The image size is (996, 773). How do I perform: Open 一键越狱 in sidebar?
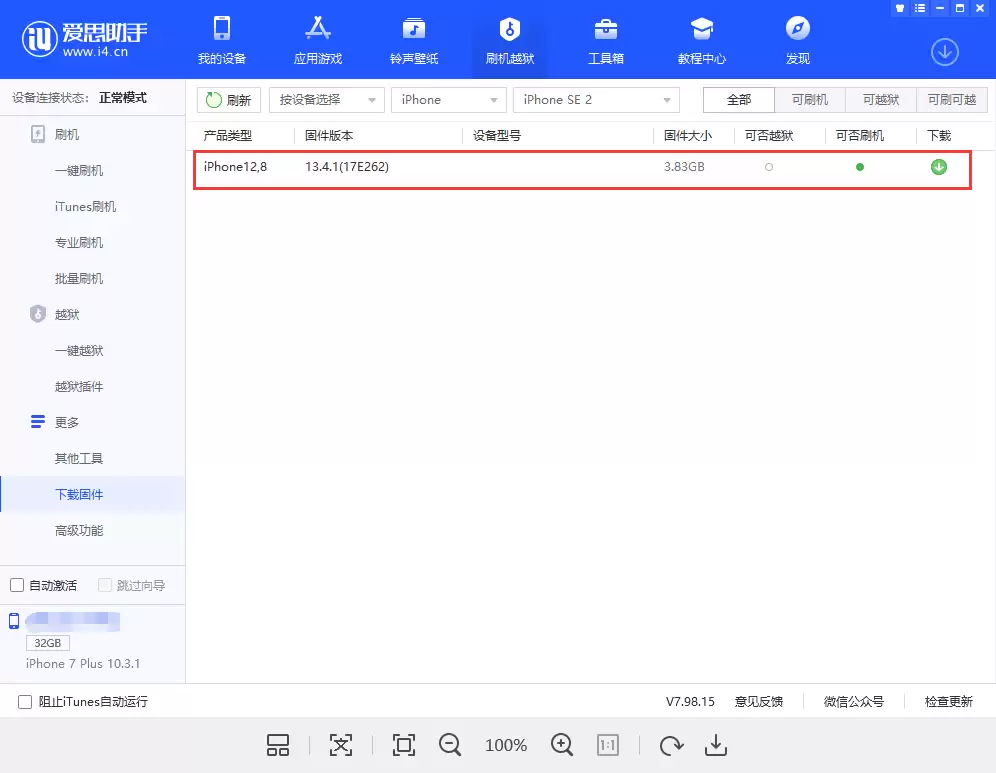click(x=79, y=351)
